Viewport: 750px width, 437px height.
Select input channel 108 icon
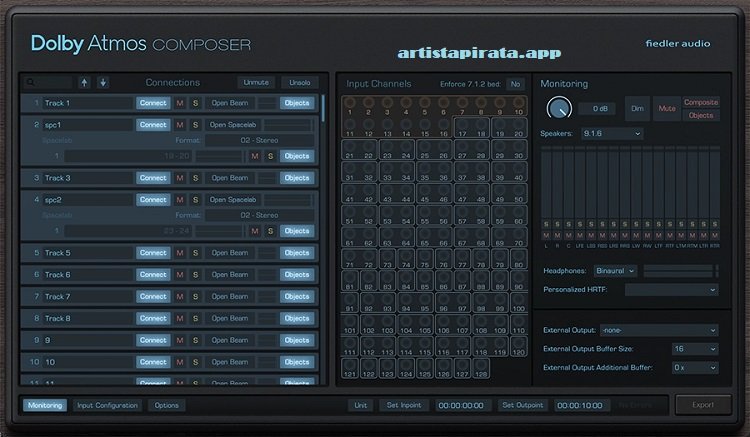click(x=481, y=322)
